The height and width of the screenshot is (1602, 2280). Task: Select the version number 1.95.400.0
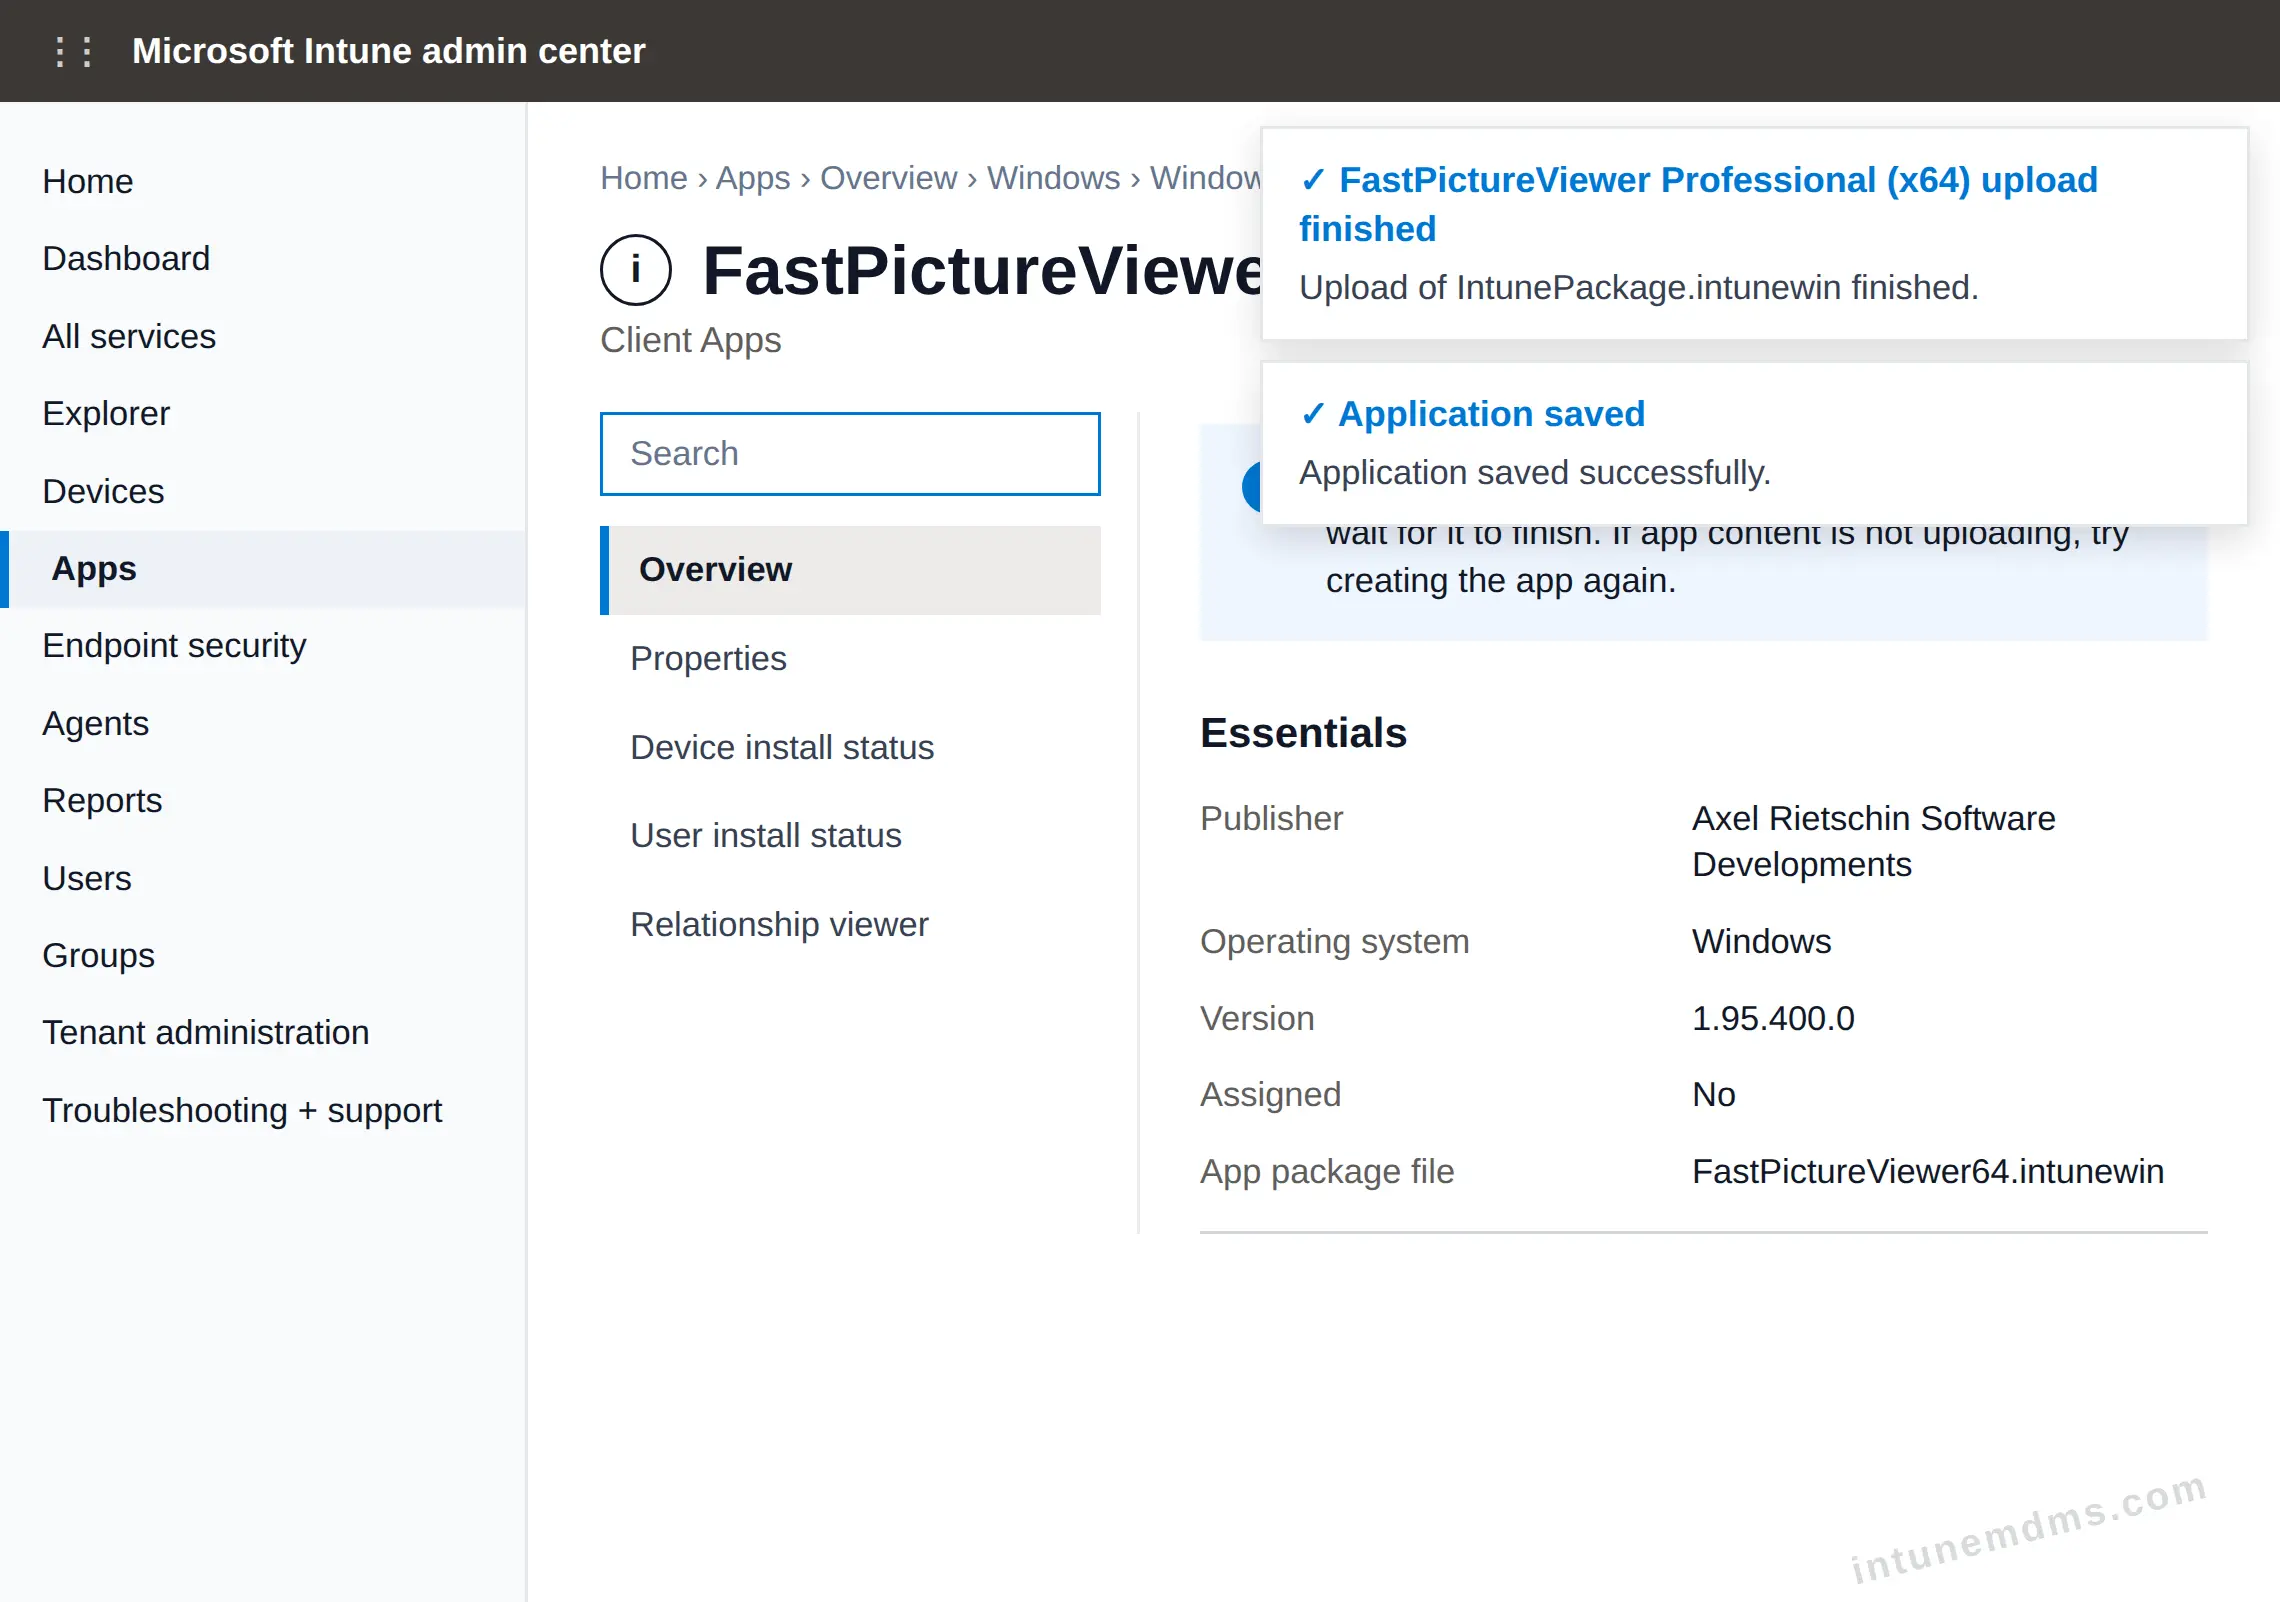click(x=1773, y=1018)
